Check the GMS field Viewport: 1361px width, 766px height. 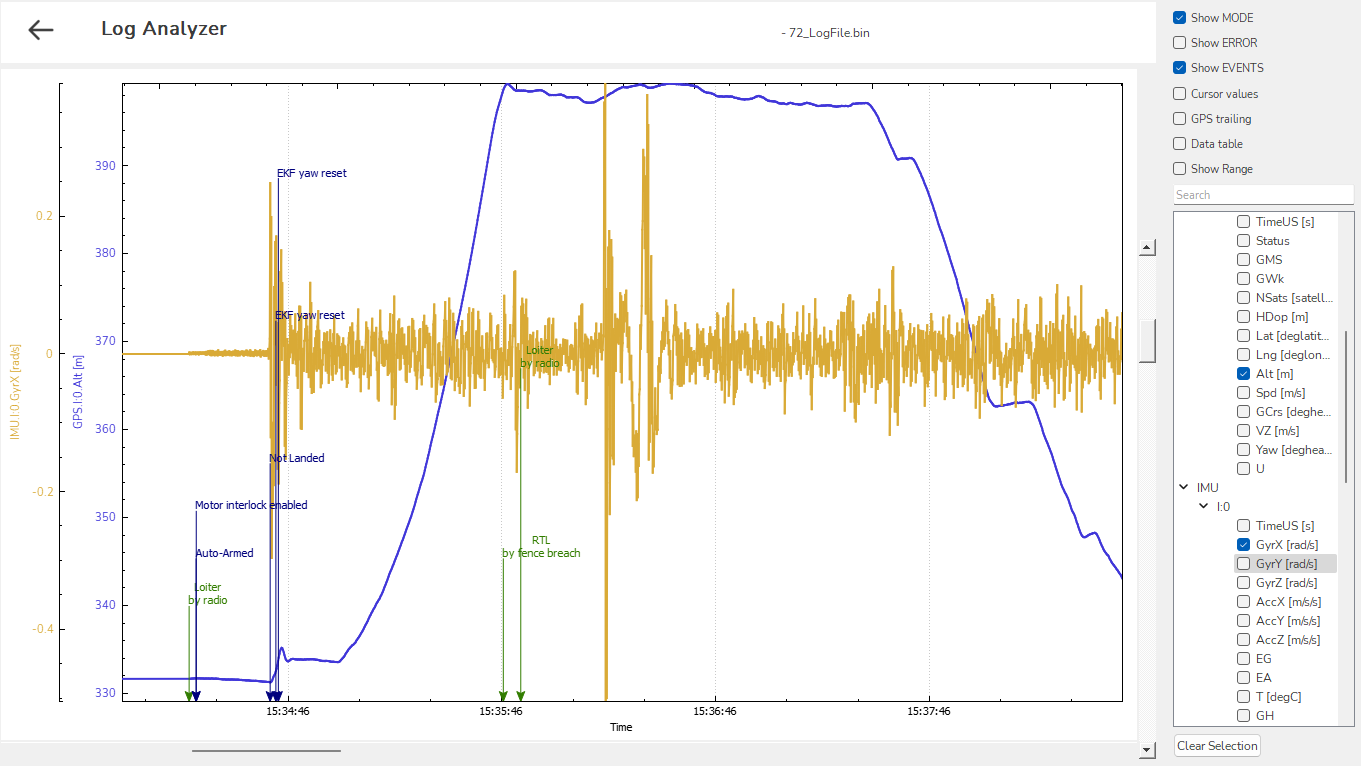click(x=1244, y=260)
